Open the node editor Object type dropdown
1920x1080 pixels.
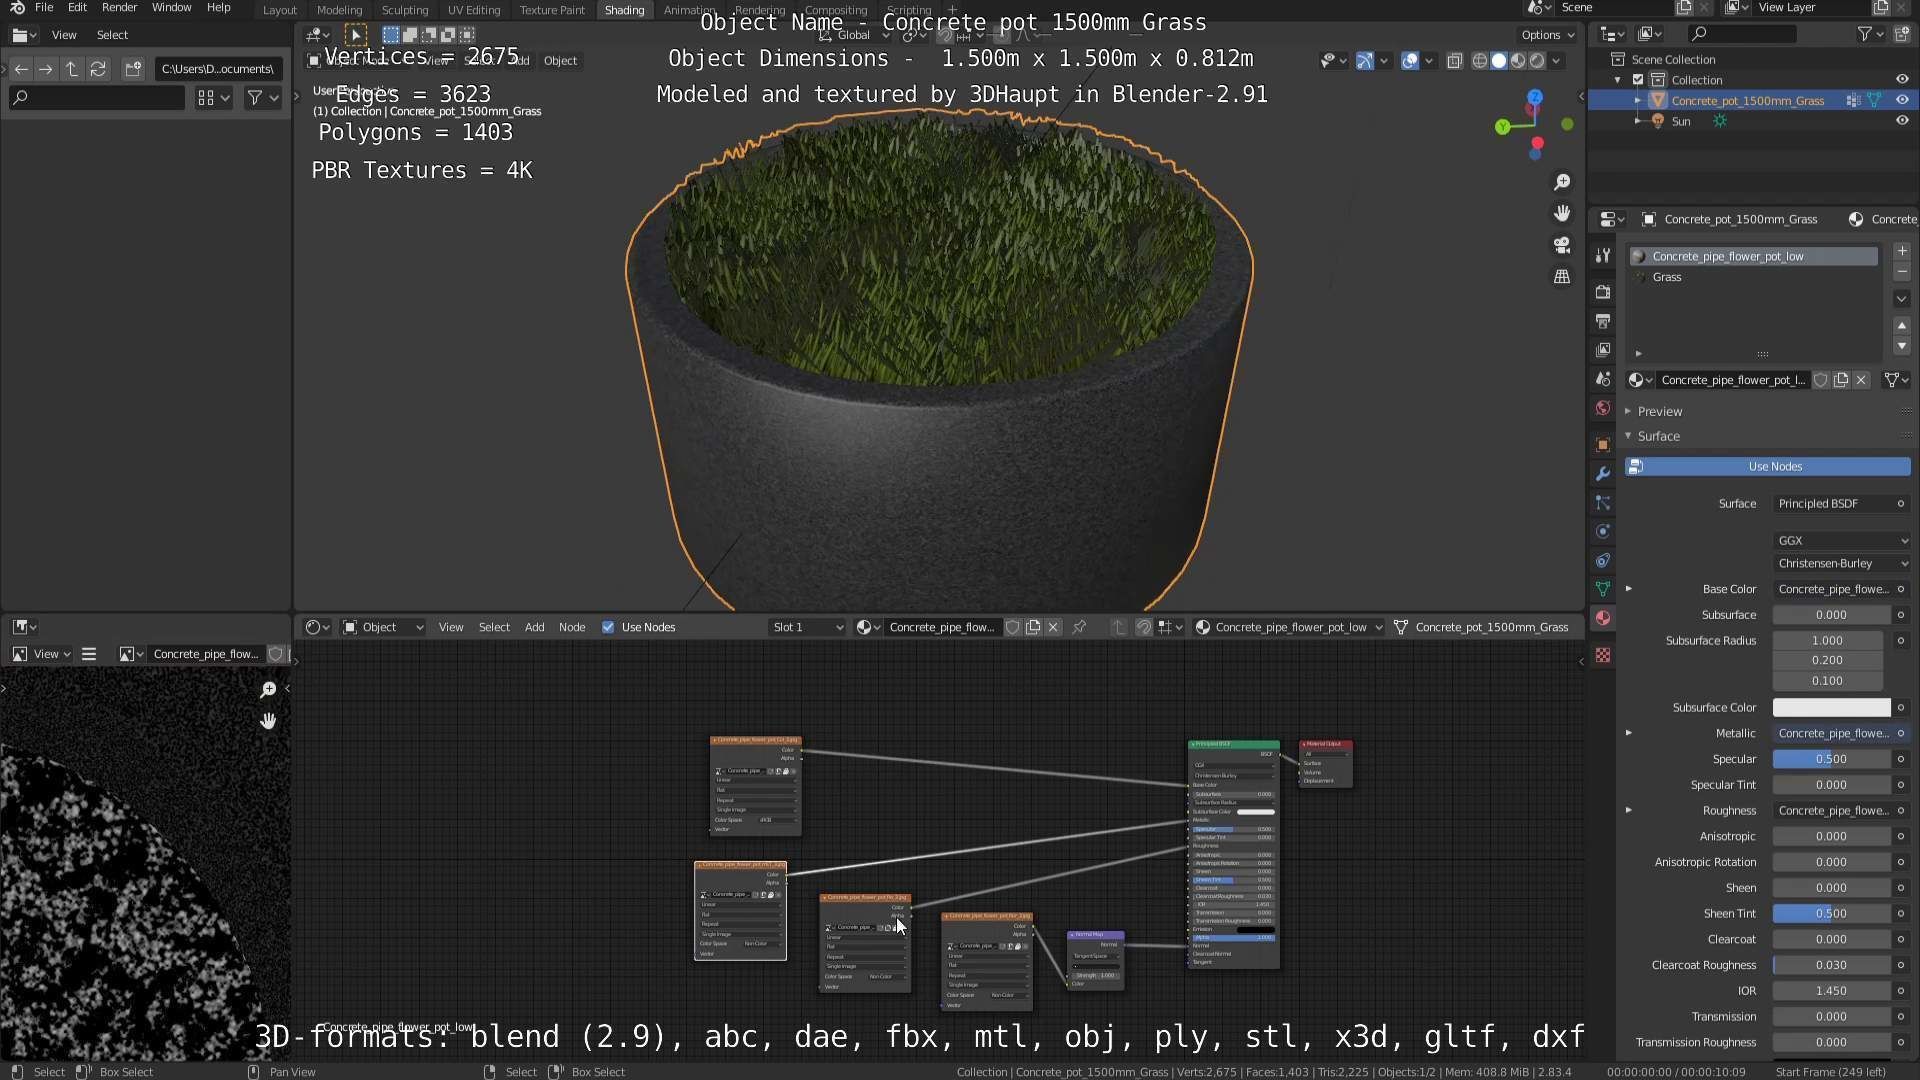pyautogui.click(x=383, y=627)
